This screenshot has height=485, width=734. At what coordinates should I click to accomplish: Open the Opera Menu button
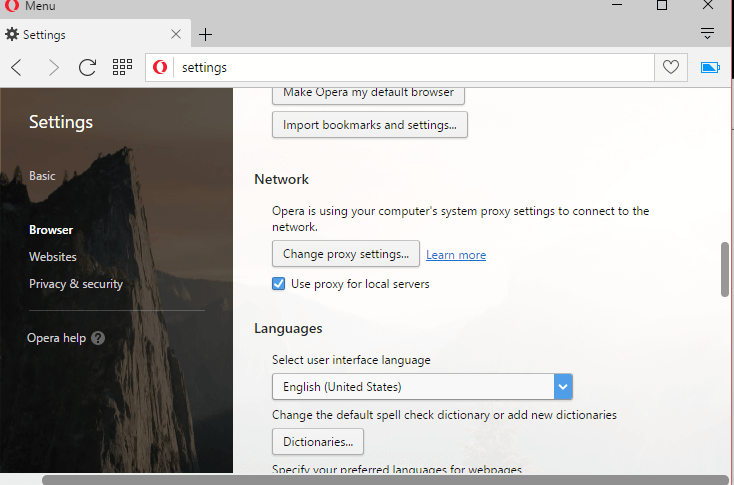click(x=30, y=6)
